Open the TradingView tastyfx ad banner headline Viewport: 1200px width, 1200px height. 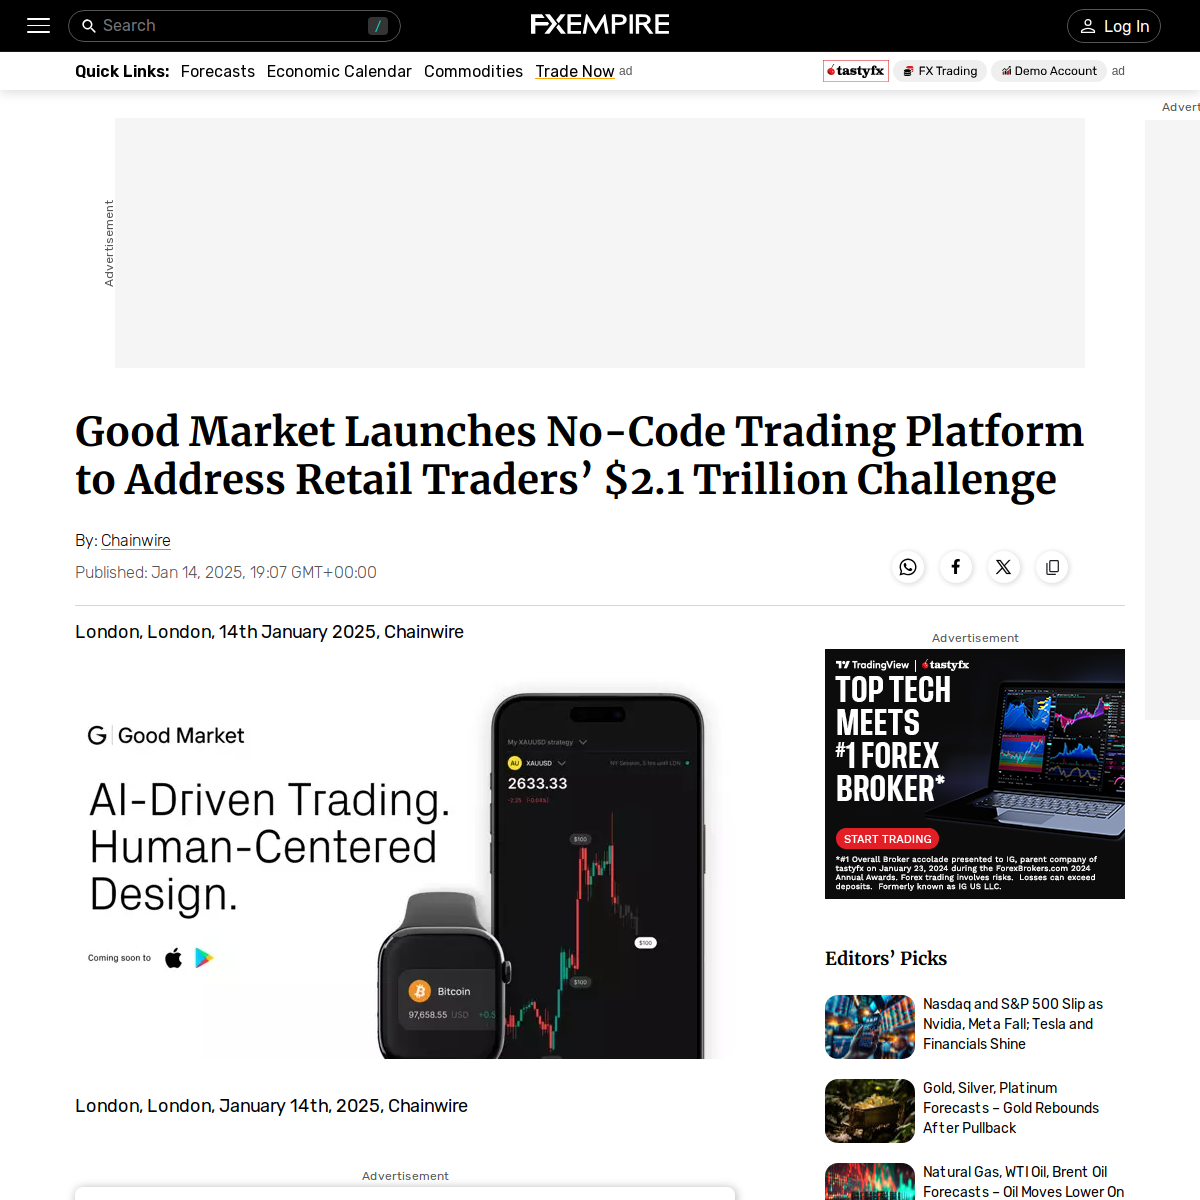893,739
